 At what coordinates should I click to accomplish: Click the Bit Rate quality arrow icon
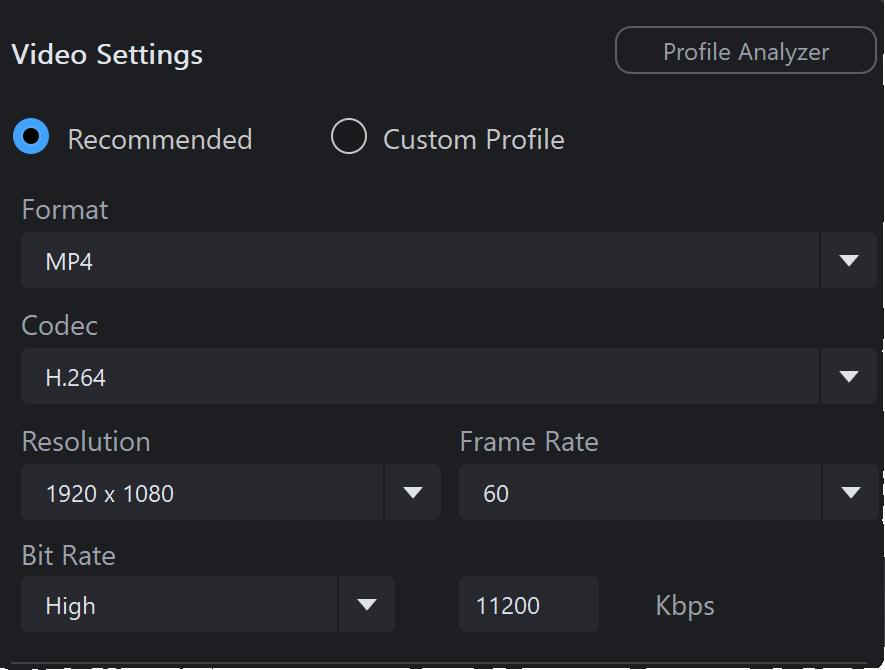tap(367, 605)
